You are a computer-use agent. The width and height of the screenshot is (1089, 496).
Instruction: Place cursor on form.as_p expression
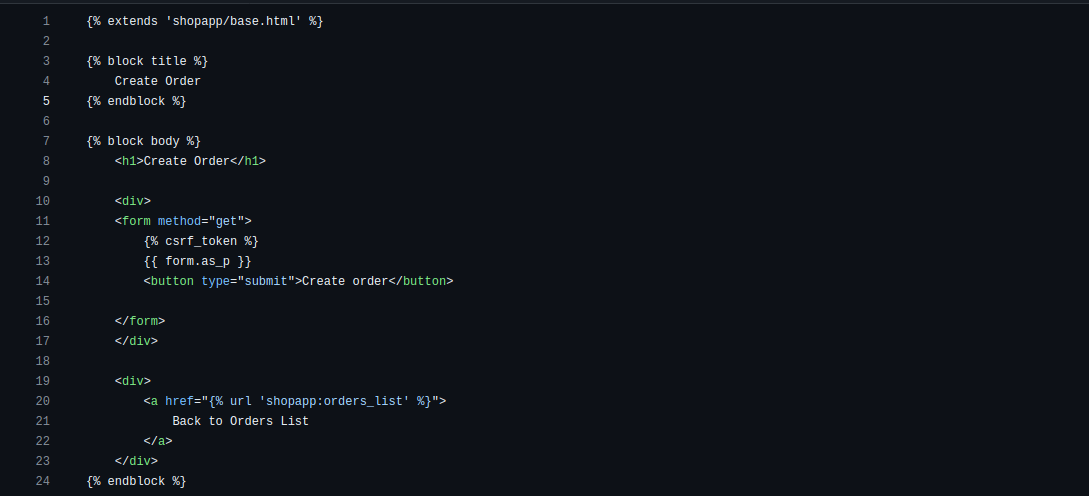(197, 261)
